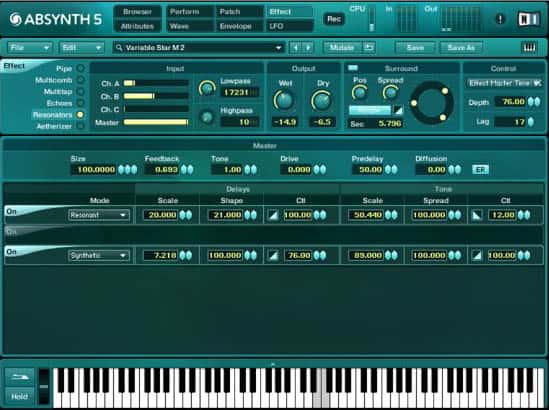
Task: Click the Size value stepper arrows
Action: pyautogui.click(x=127, y=170)
